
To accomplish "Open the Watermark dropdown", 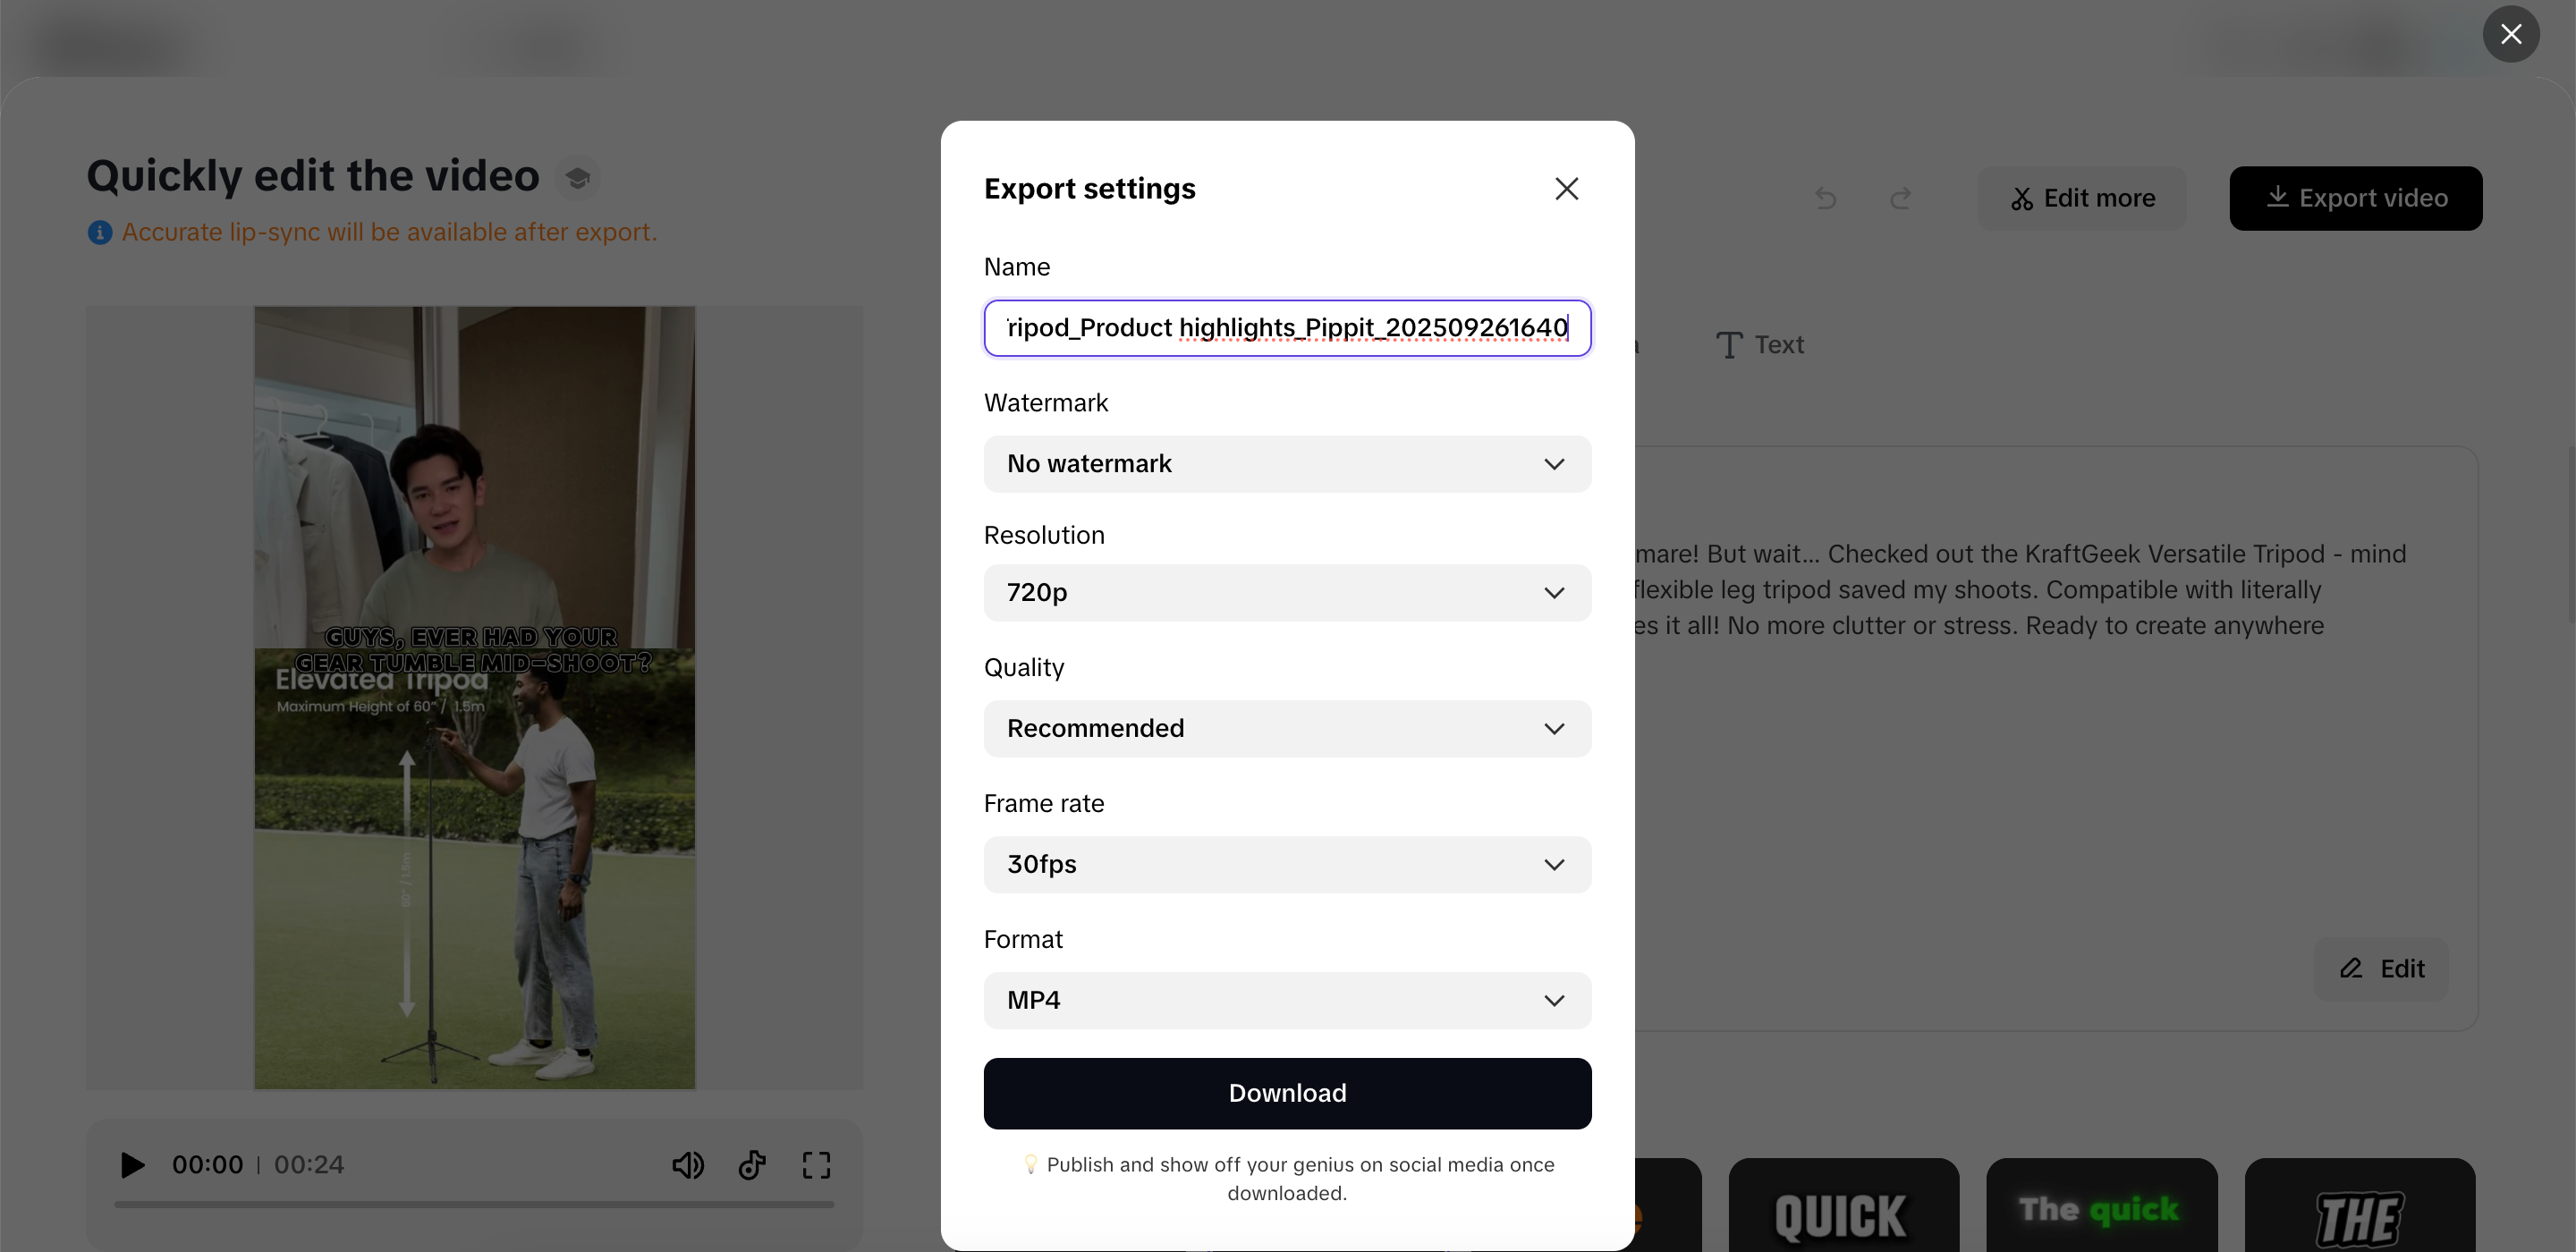I will coord(1287,464).
